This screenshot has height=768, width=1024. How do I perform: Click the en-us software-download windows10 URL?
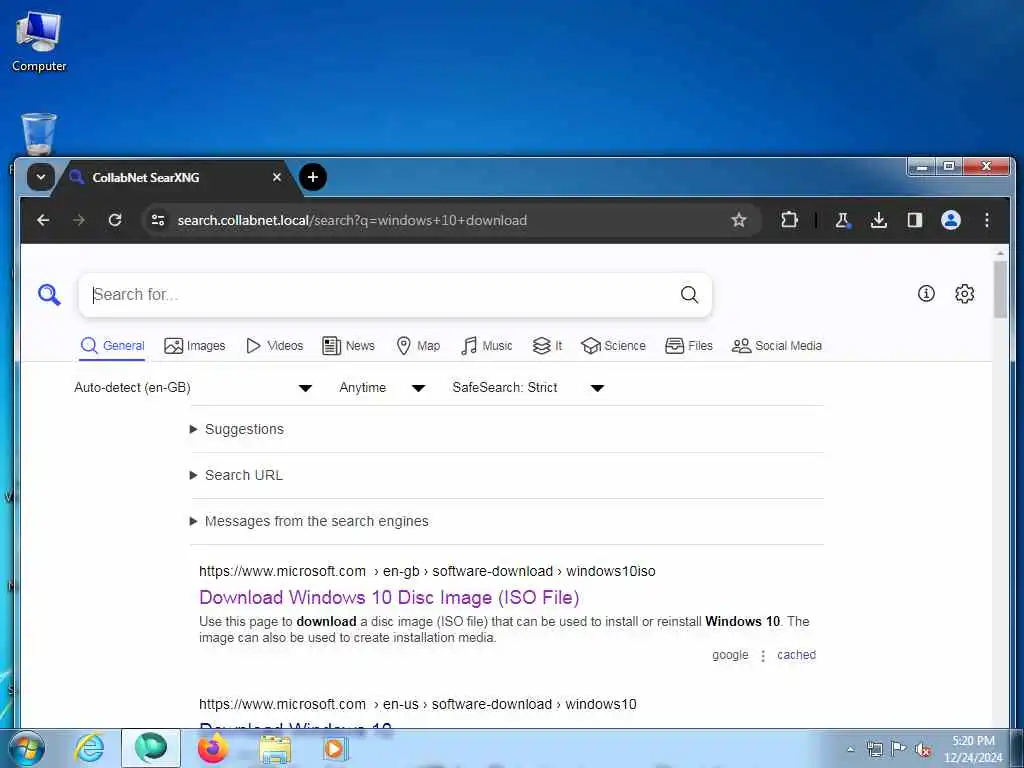[418, 704]
